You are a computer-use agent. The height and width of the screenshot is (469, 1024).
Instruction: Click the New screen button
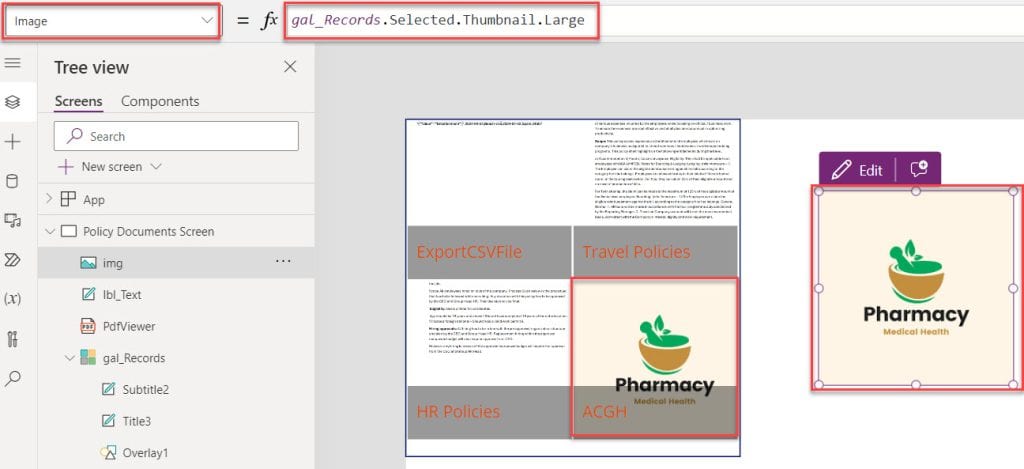(109, 167)
